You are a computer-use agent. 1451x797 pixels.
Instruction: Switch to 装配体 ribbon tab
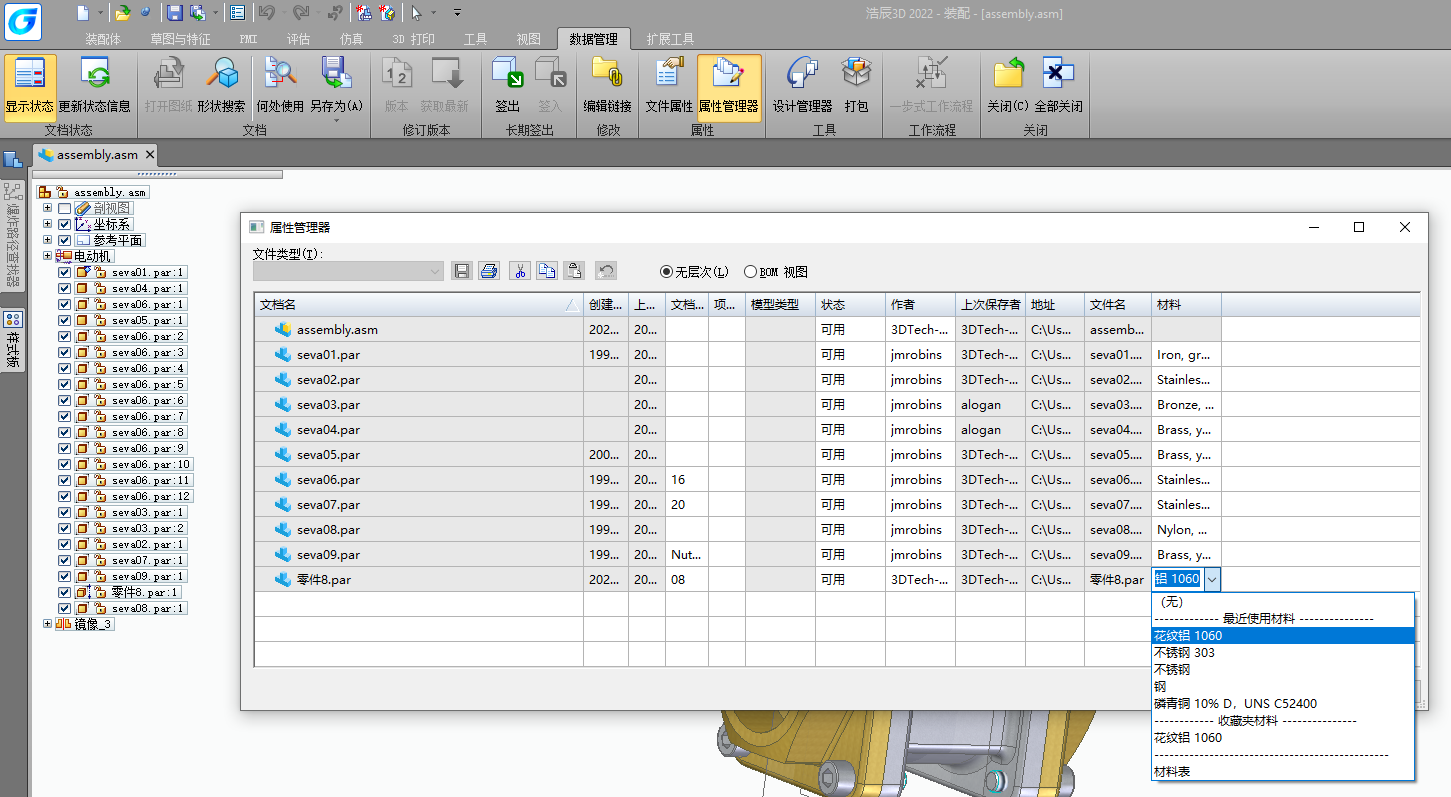[103, 39]
